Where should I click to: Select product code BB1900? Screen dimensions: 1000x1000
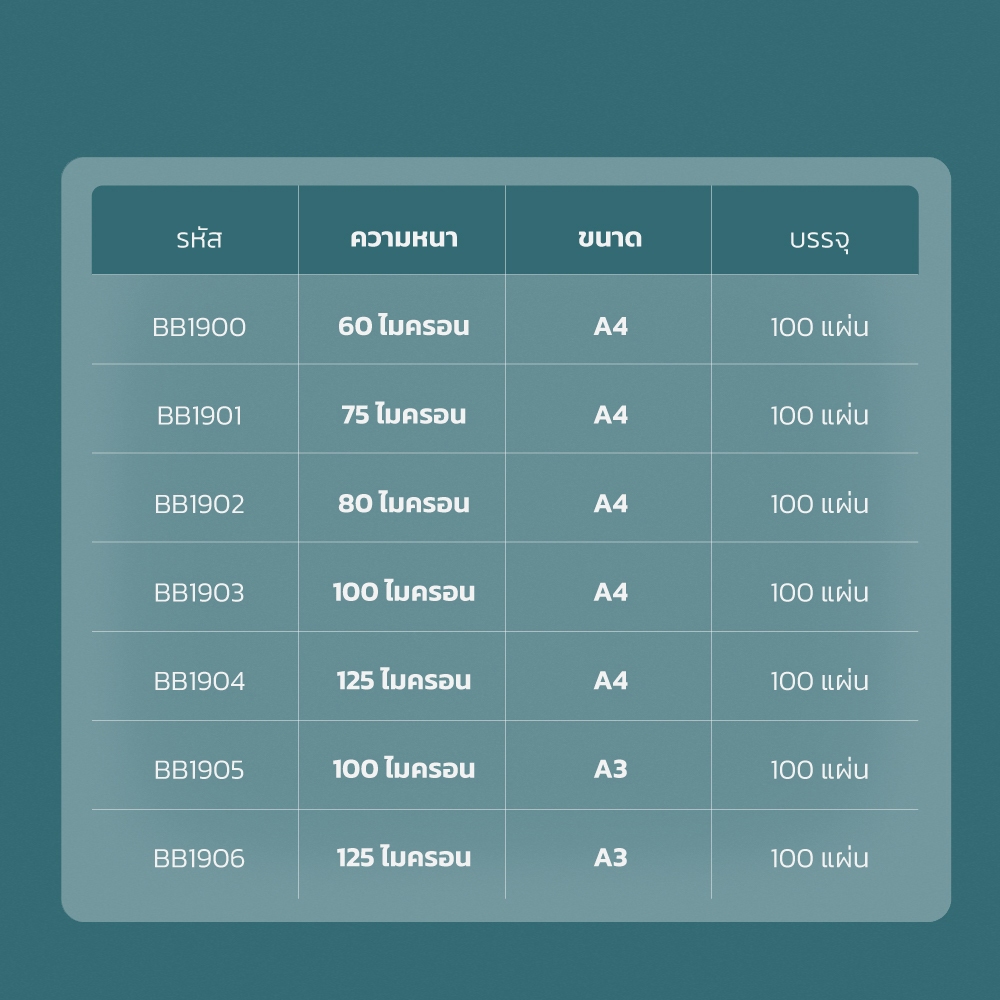[x=199, y=327]
